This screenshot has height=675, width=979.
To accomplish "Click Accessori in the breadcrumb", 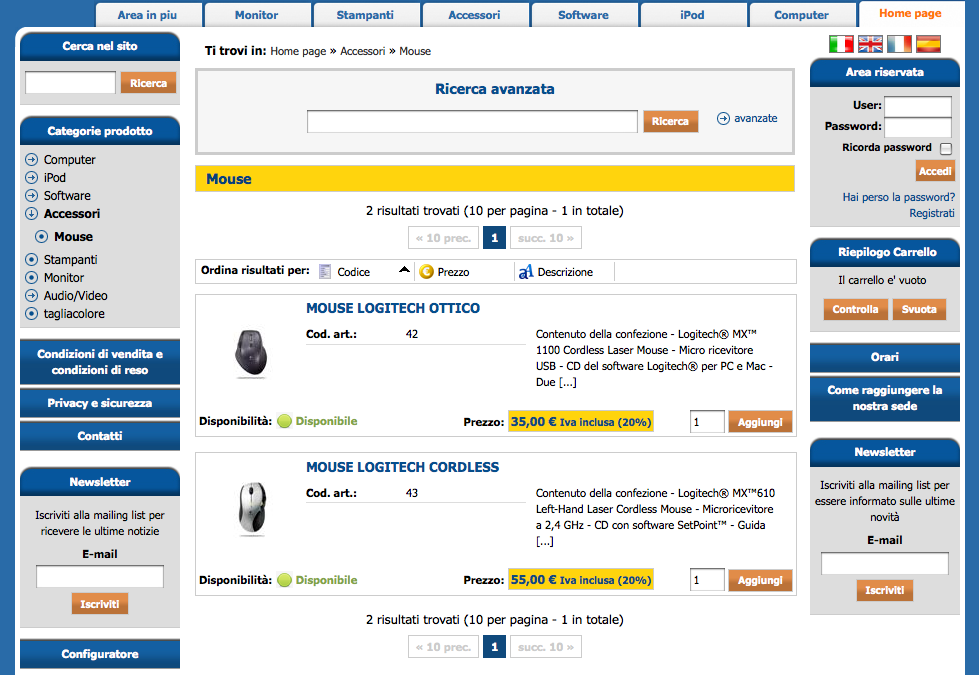I will [363, 51].
